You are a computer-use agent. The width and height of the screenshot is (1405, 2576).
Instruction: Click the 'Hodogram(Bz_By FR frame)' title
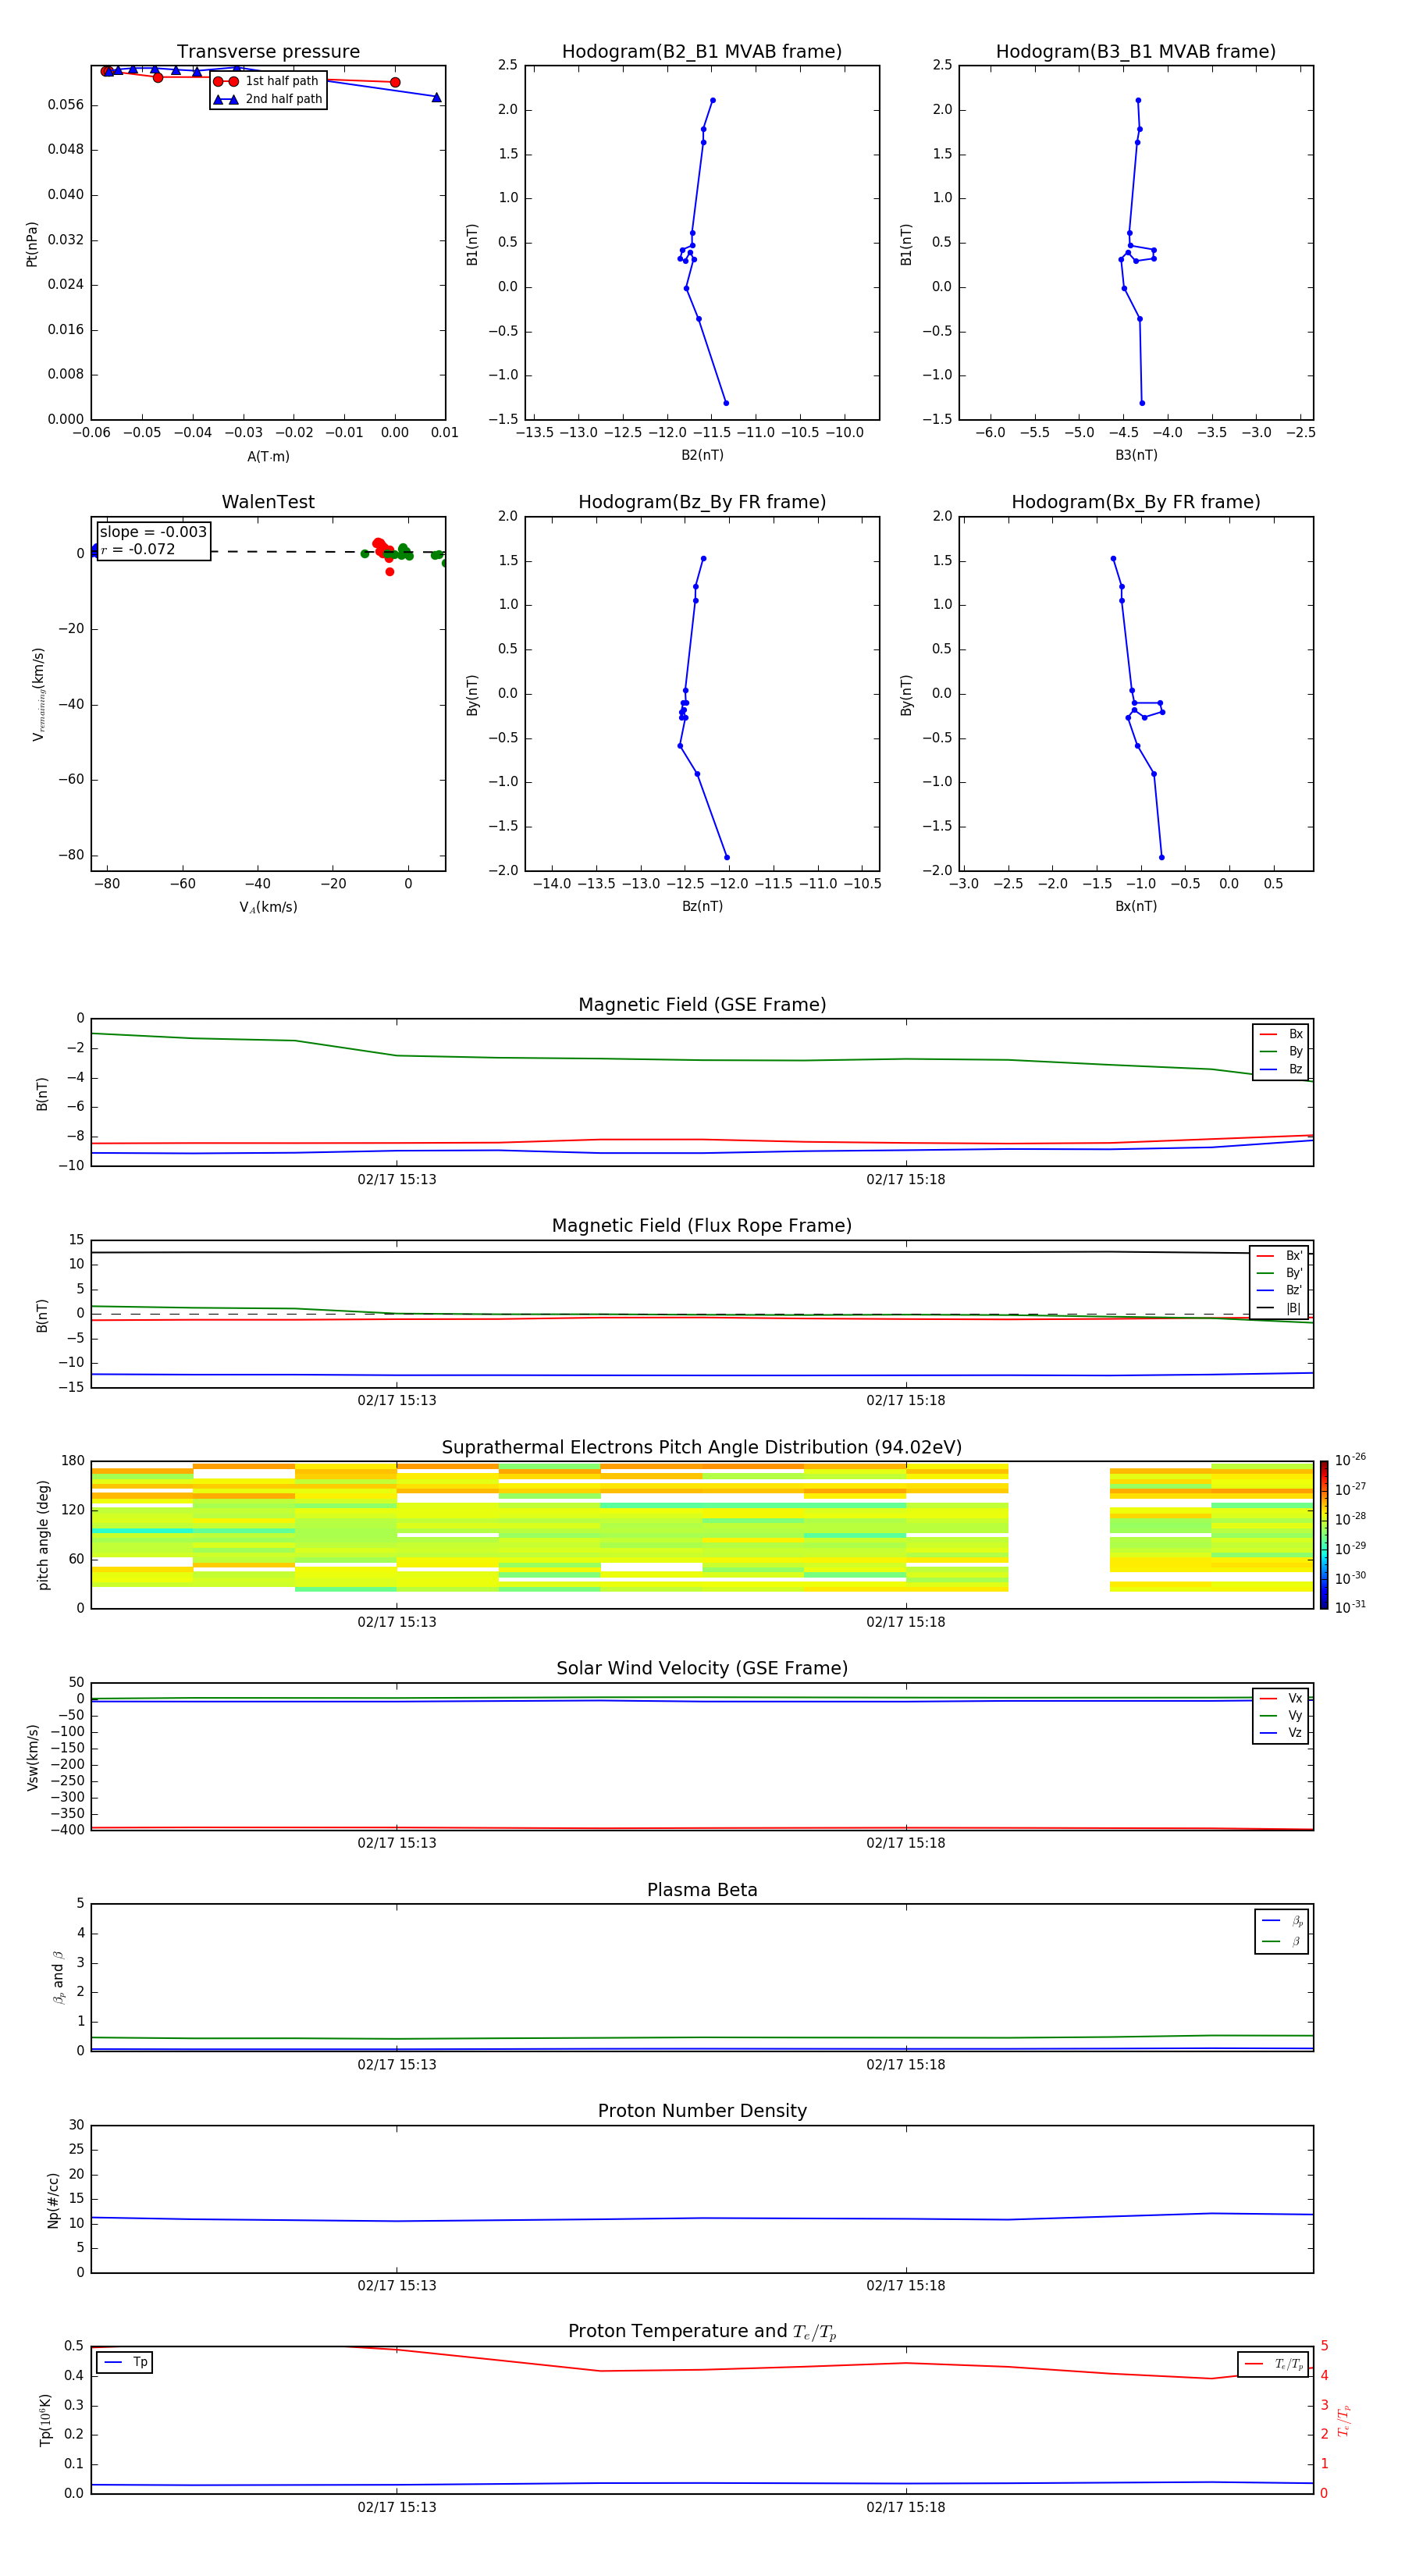(702, 502)
